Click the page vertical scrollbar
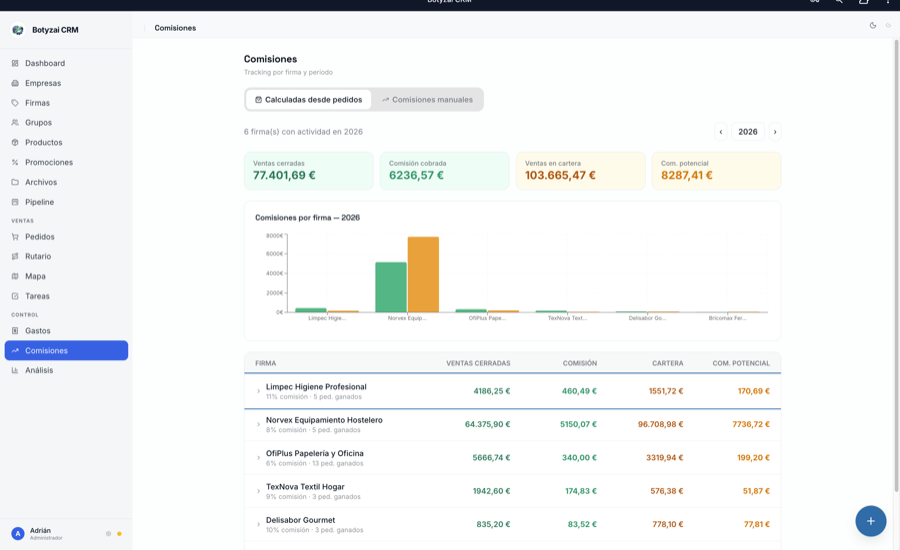Viewport: 900px width, 550px height. 896,264
